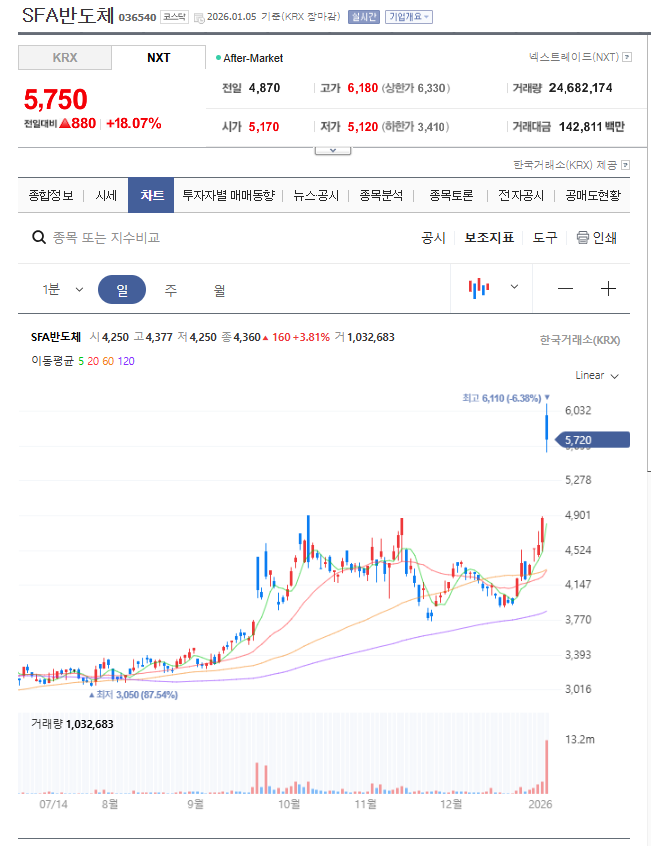Click the calendar icon beside 2026.01.05
This screenshot has height=846, width=651.
[x=199, y=18]
